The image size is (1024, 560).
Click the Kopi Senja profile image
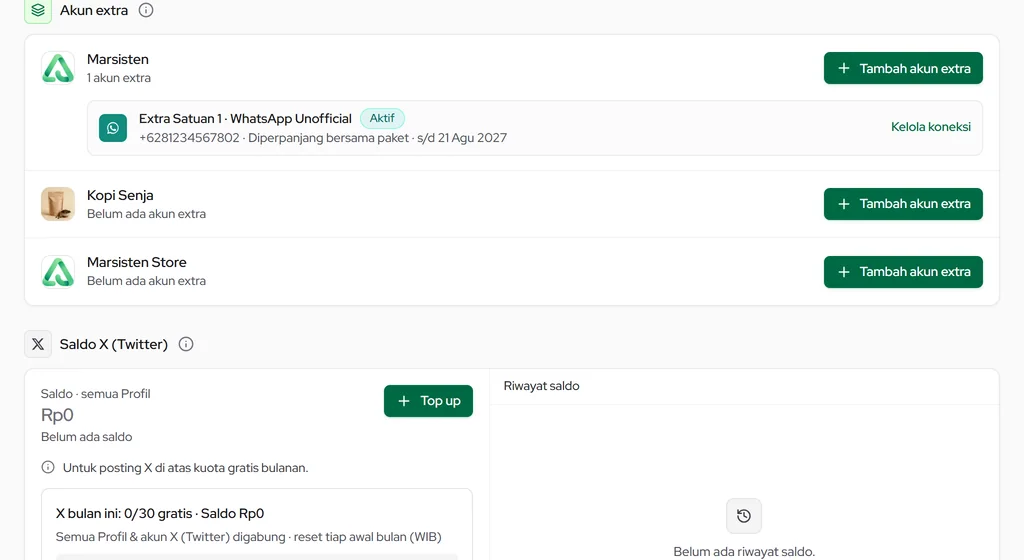pos(58,204)
